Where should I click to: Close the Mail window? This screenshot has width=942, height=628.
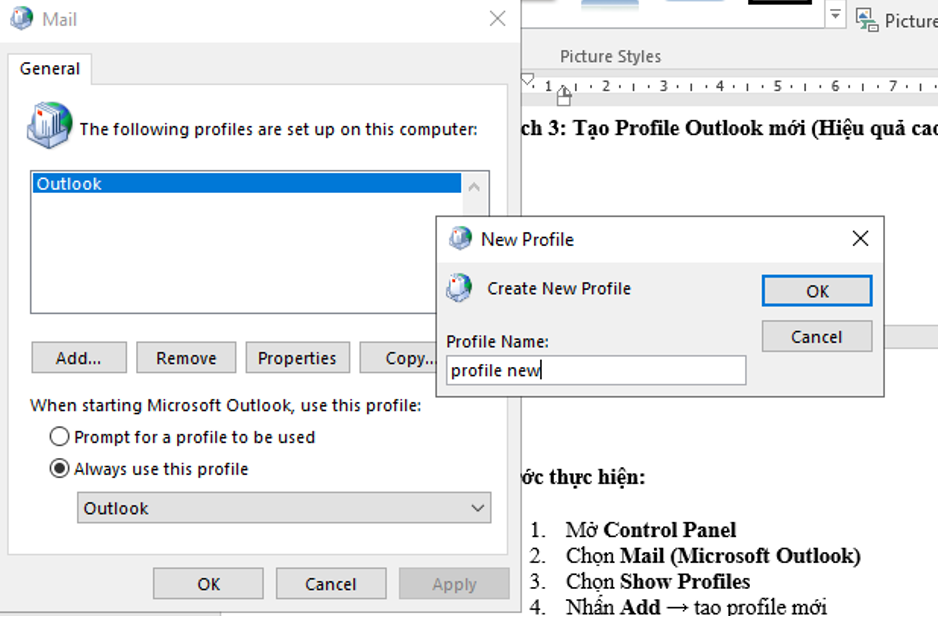497,19
